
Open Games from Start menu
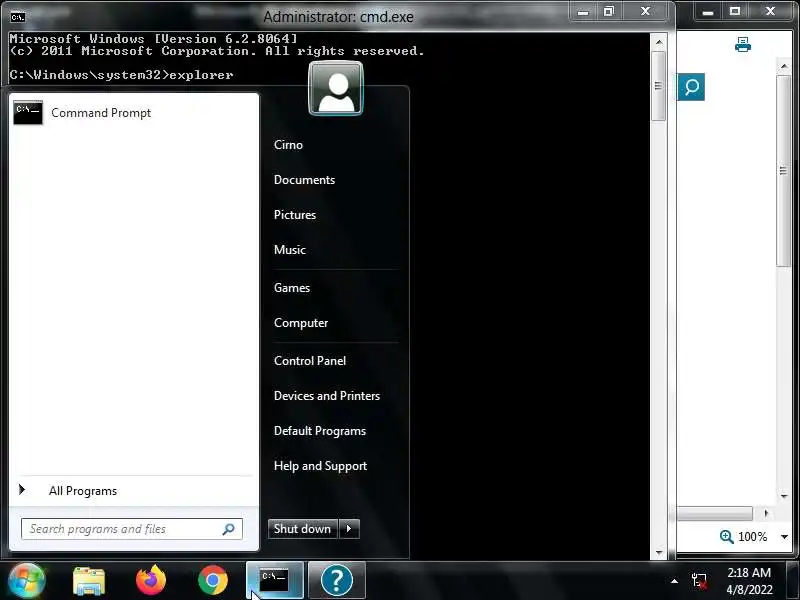(292, 288)
